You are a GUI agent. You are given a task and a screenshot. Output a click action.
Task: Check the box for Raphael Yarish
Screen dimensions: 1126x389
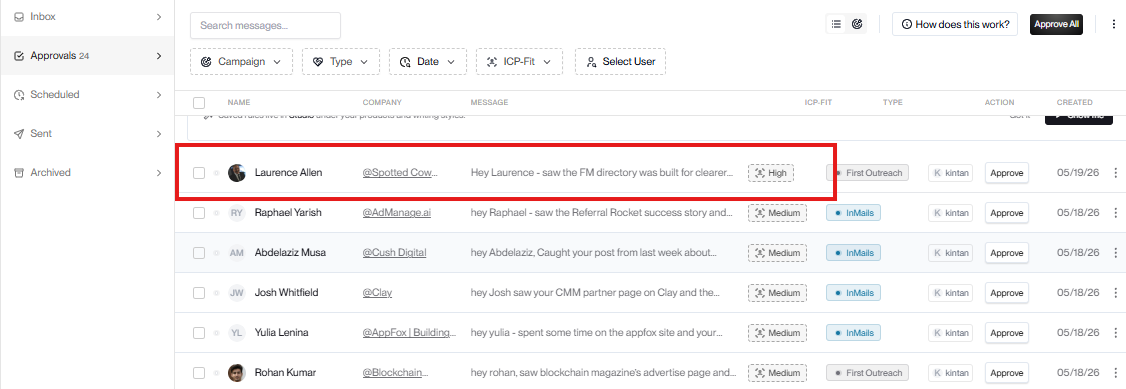[x=199, y=213]
